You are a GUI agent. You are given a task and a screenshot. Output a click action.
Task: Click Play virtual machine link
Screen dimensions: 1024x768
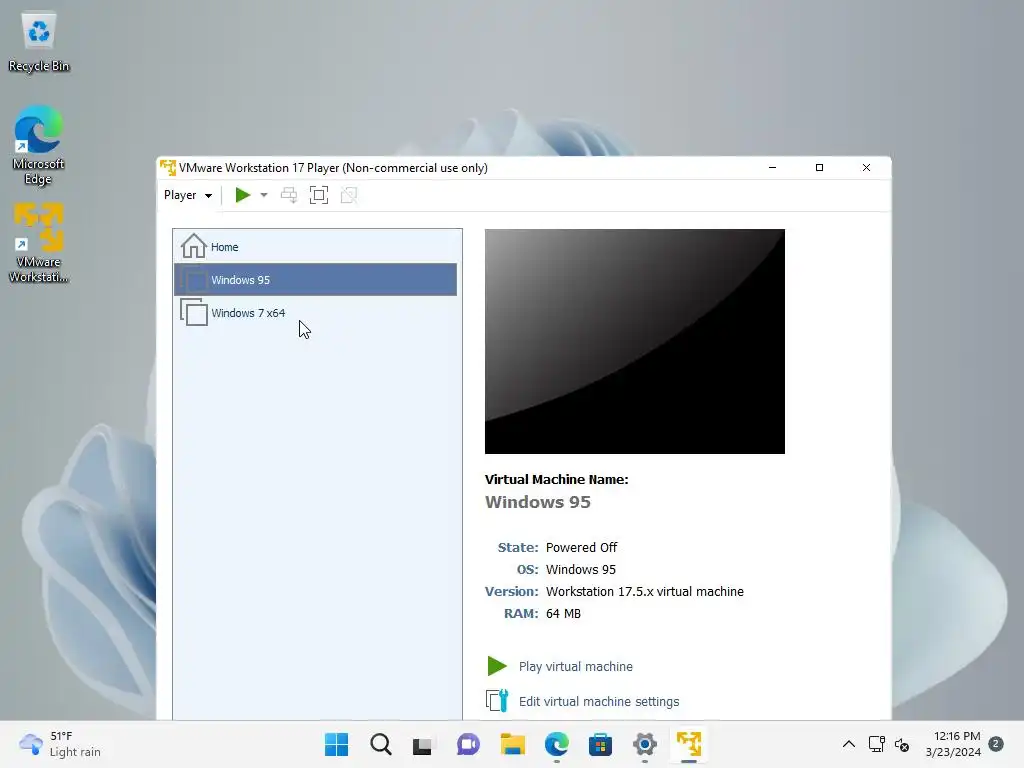(x=575, y=667)
